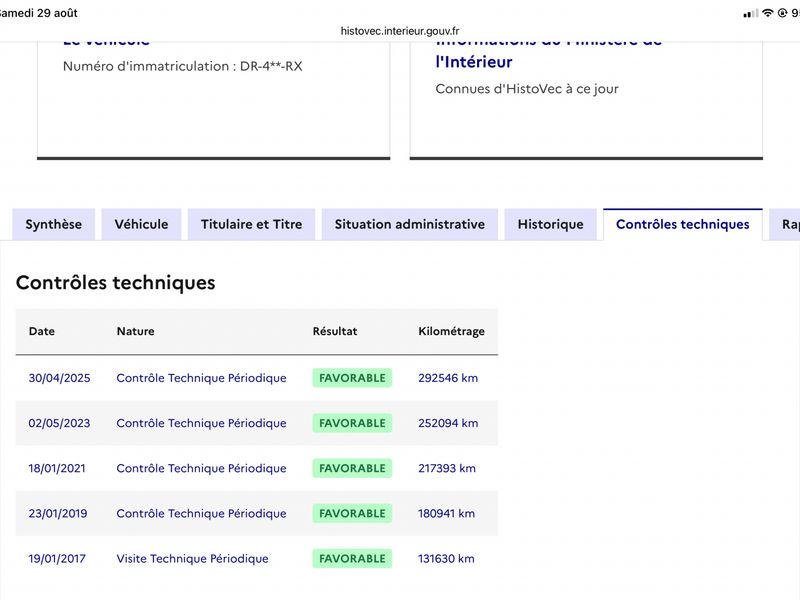
Task: Click the Numéro d'immatriculation DR-4**-RX text
Action: (x=183, y=66)
